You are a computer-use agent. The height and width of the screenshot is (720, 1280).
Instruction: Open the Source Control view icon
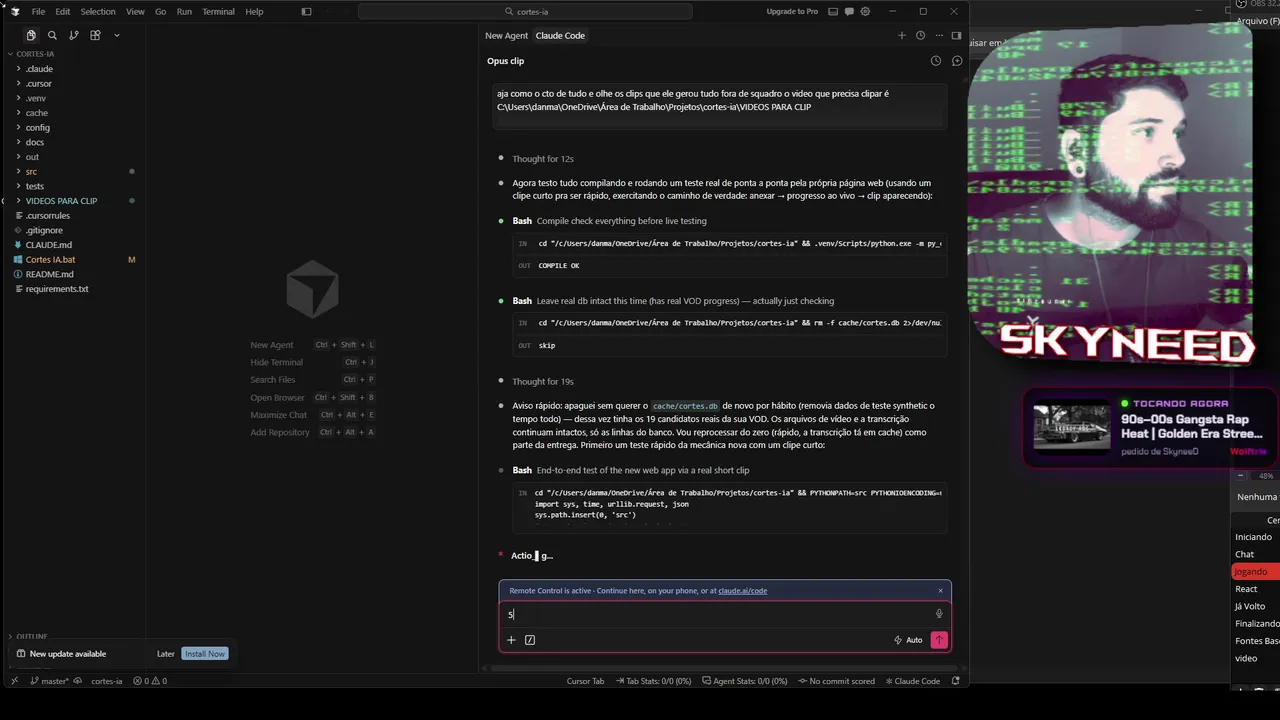74,35
